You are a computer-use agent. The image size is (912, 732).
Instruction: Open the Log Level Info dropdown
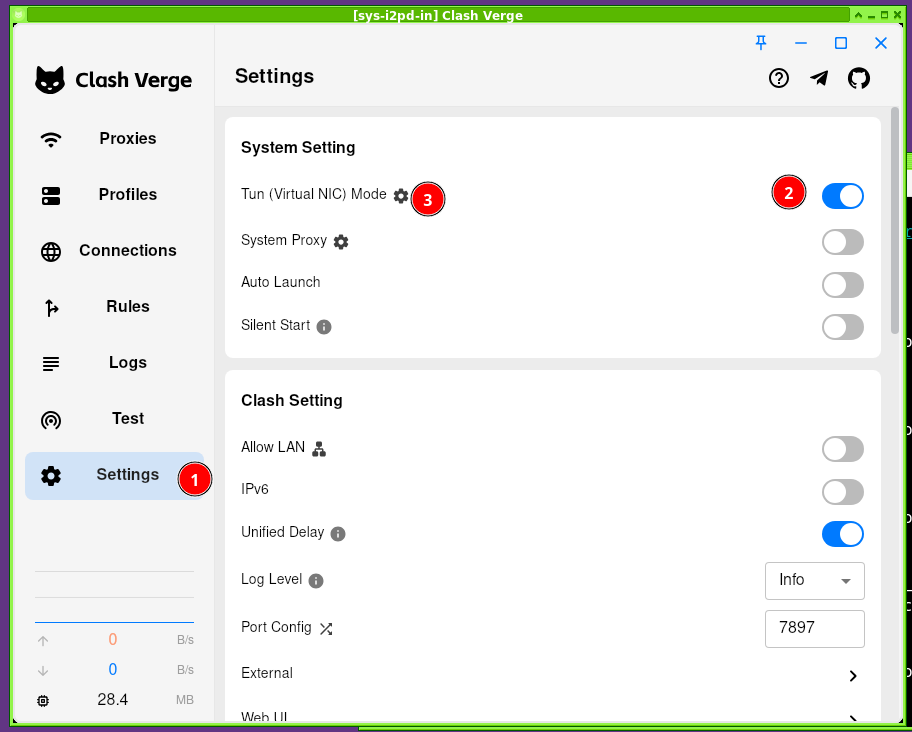[x=815, y=581]
